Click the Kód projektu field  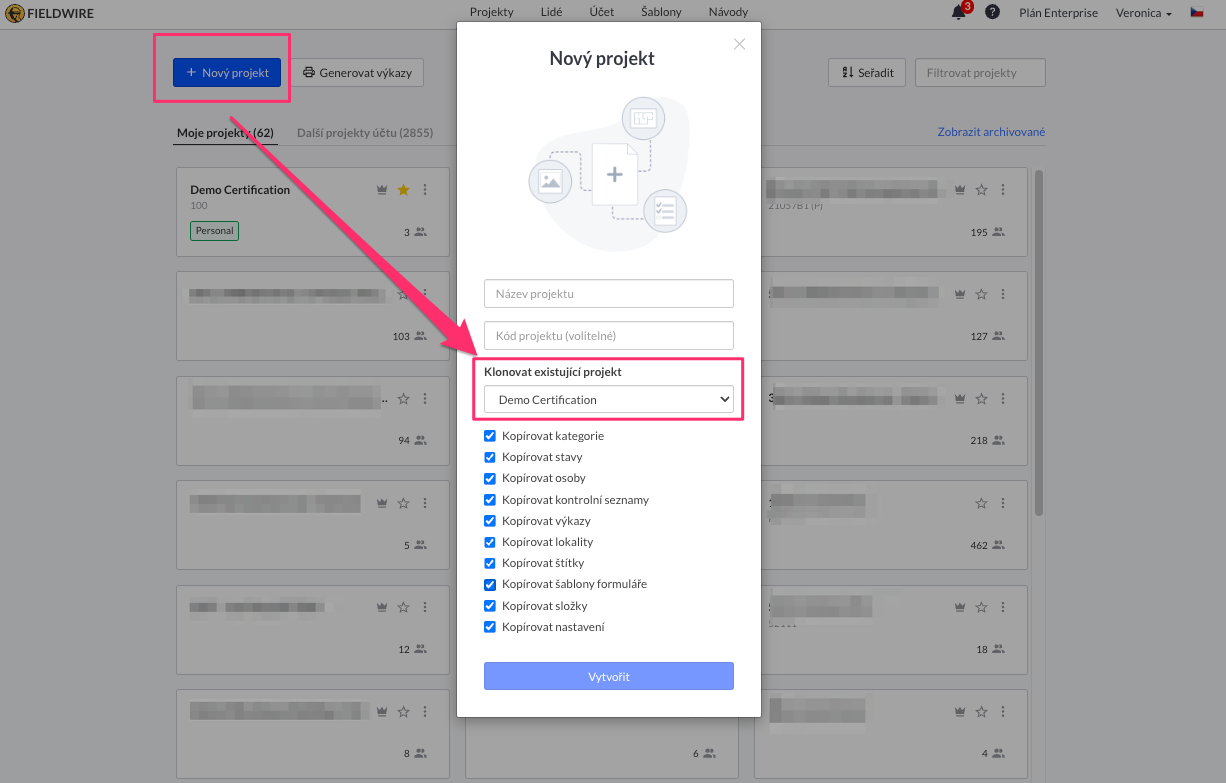click(609, 336)
